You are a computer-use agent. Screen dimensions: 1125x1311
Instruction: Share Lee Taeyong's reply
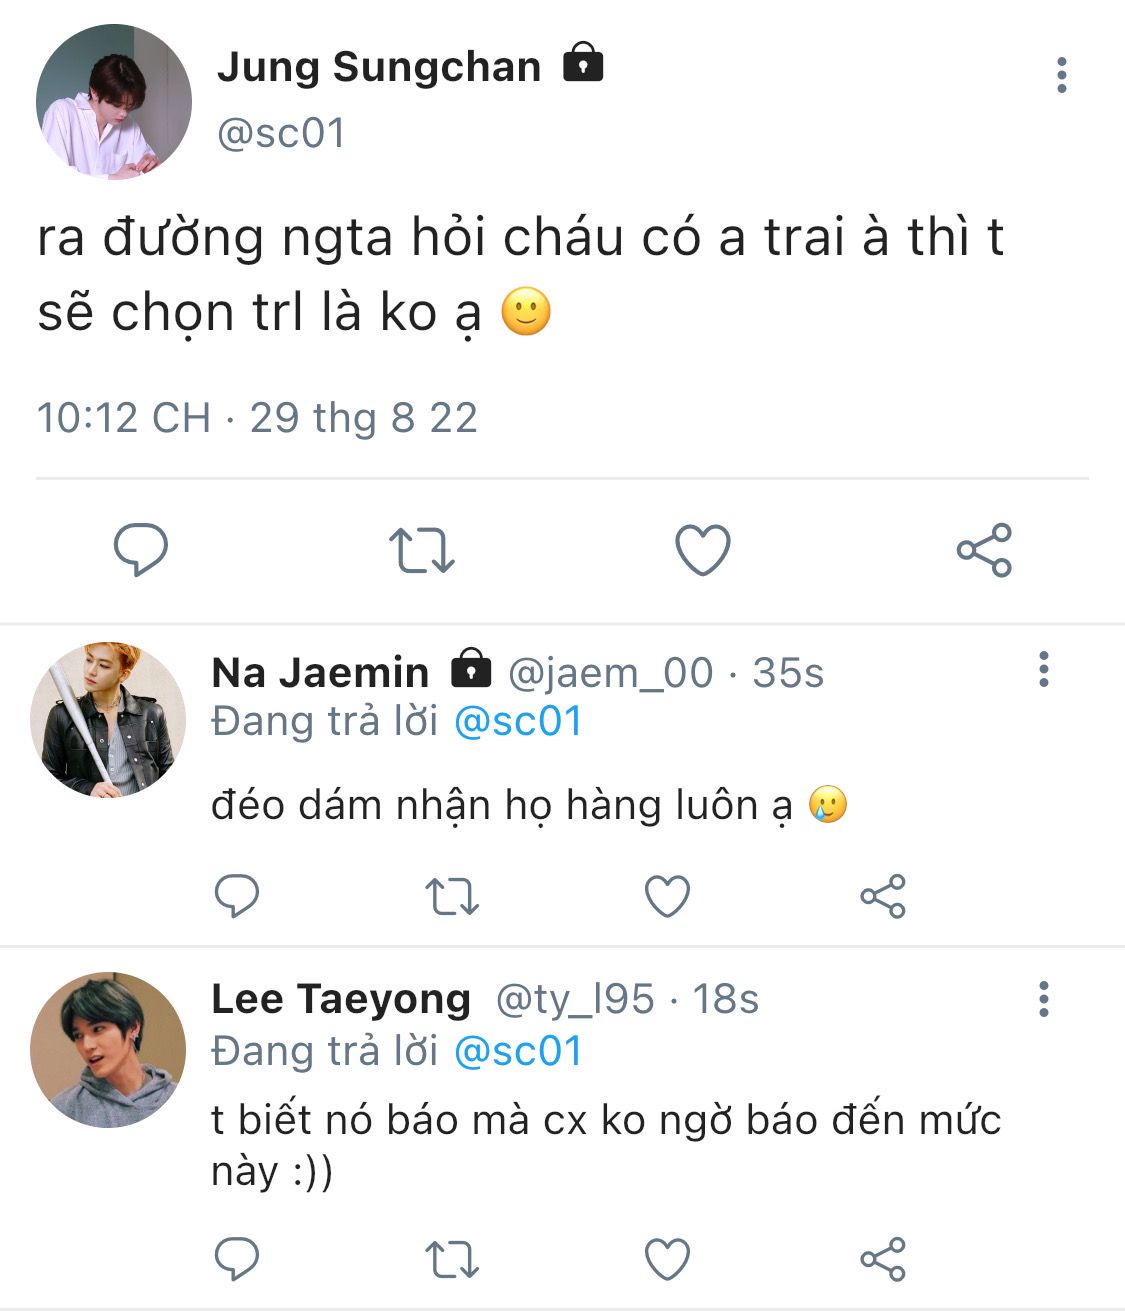click(883, 1259)
